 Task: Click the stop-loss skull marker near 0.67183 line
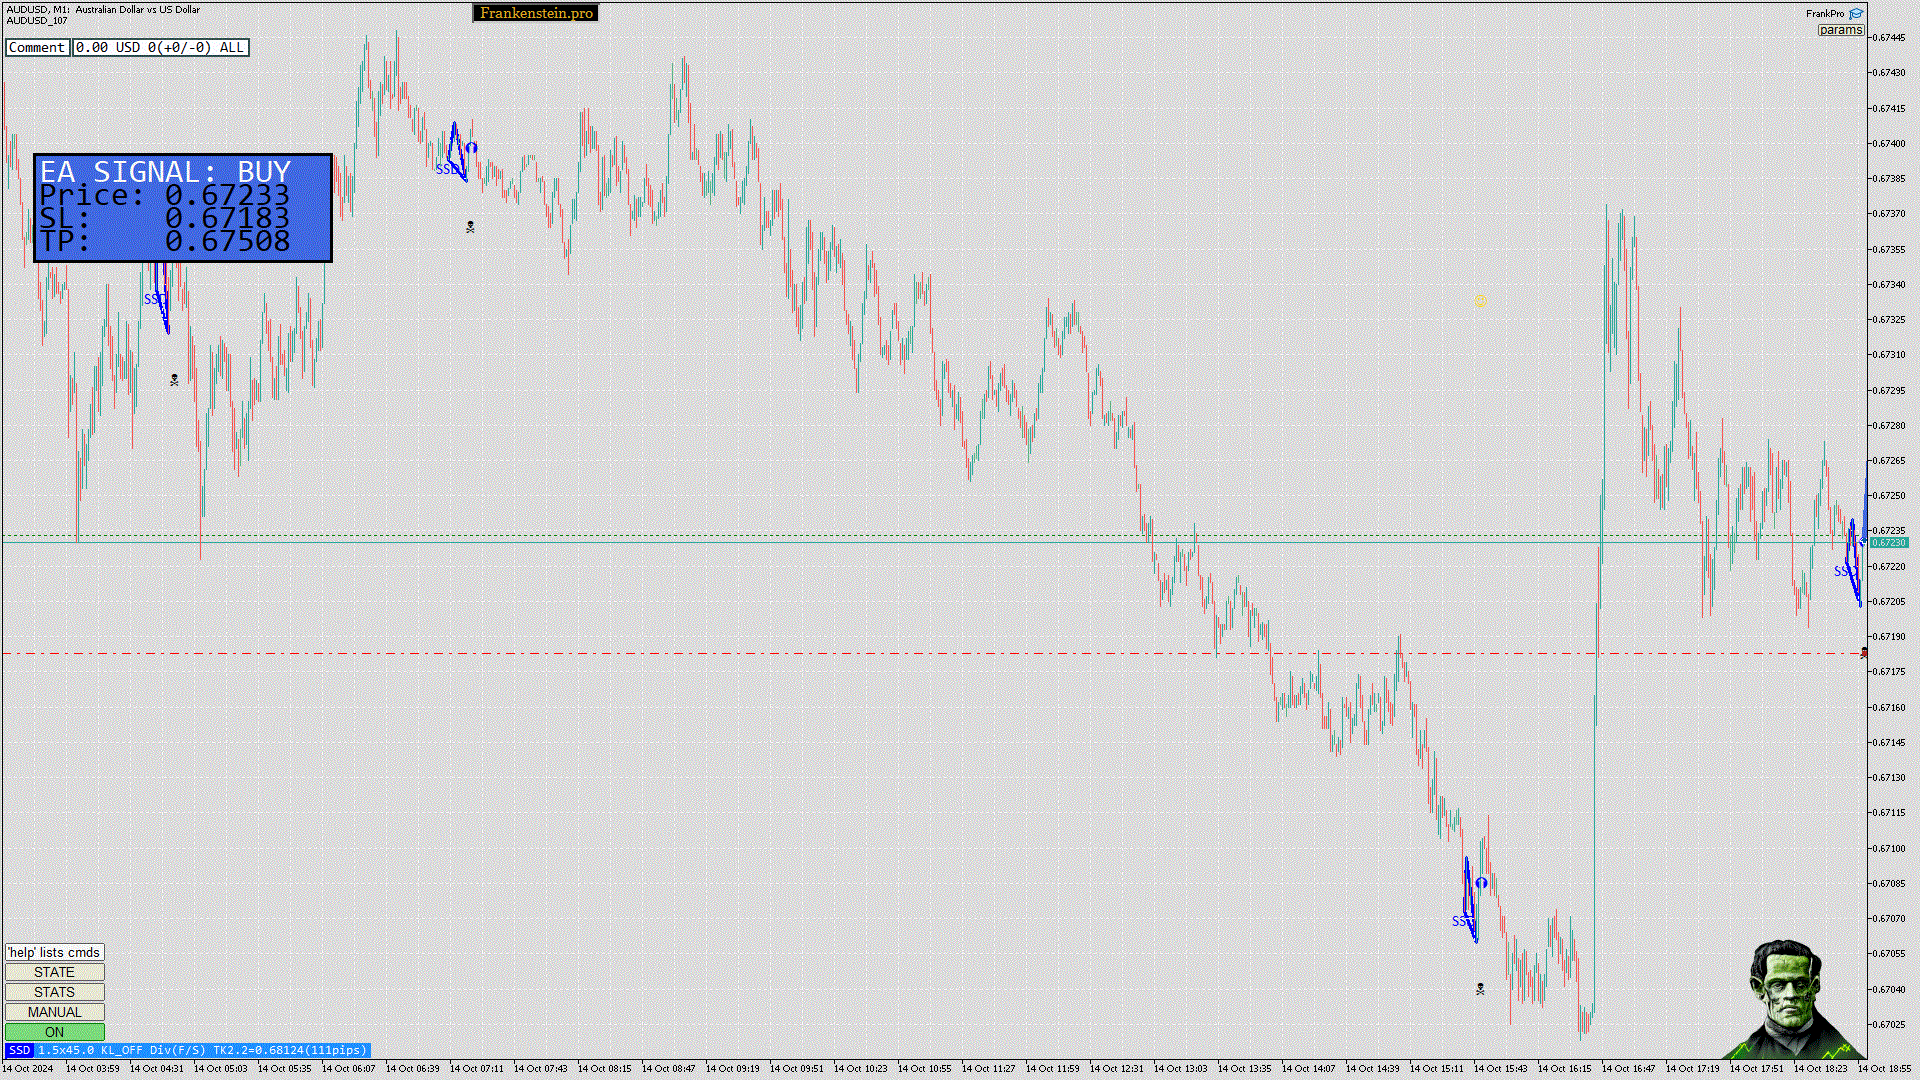click(1863, 653)
